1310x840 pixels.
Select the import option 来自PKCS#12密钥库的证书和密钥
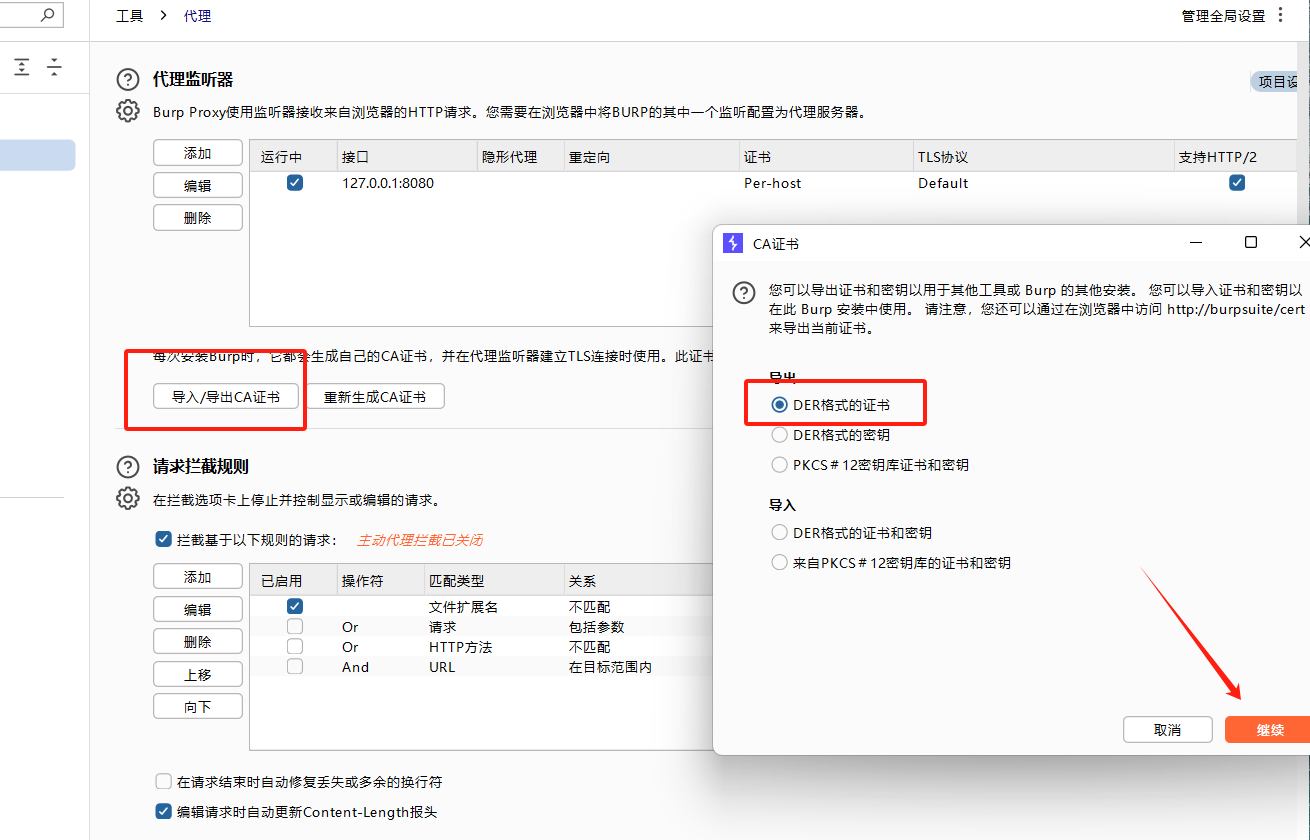[x=780, y=563]
